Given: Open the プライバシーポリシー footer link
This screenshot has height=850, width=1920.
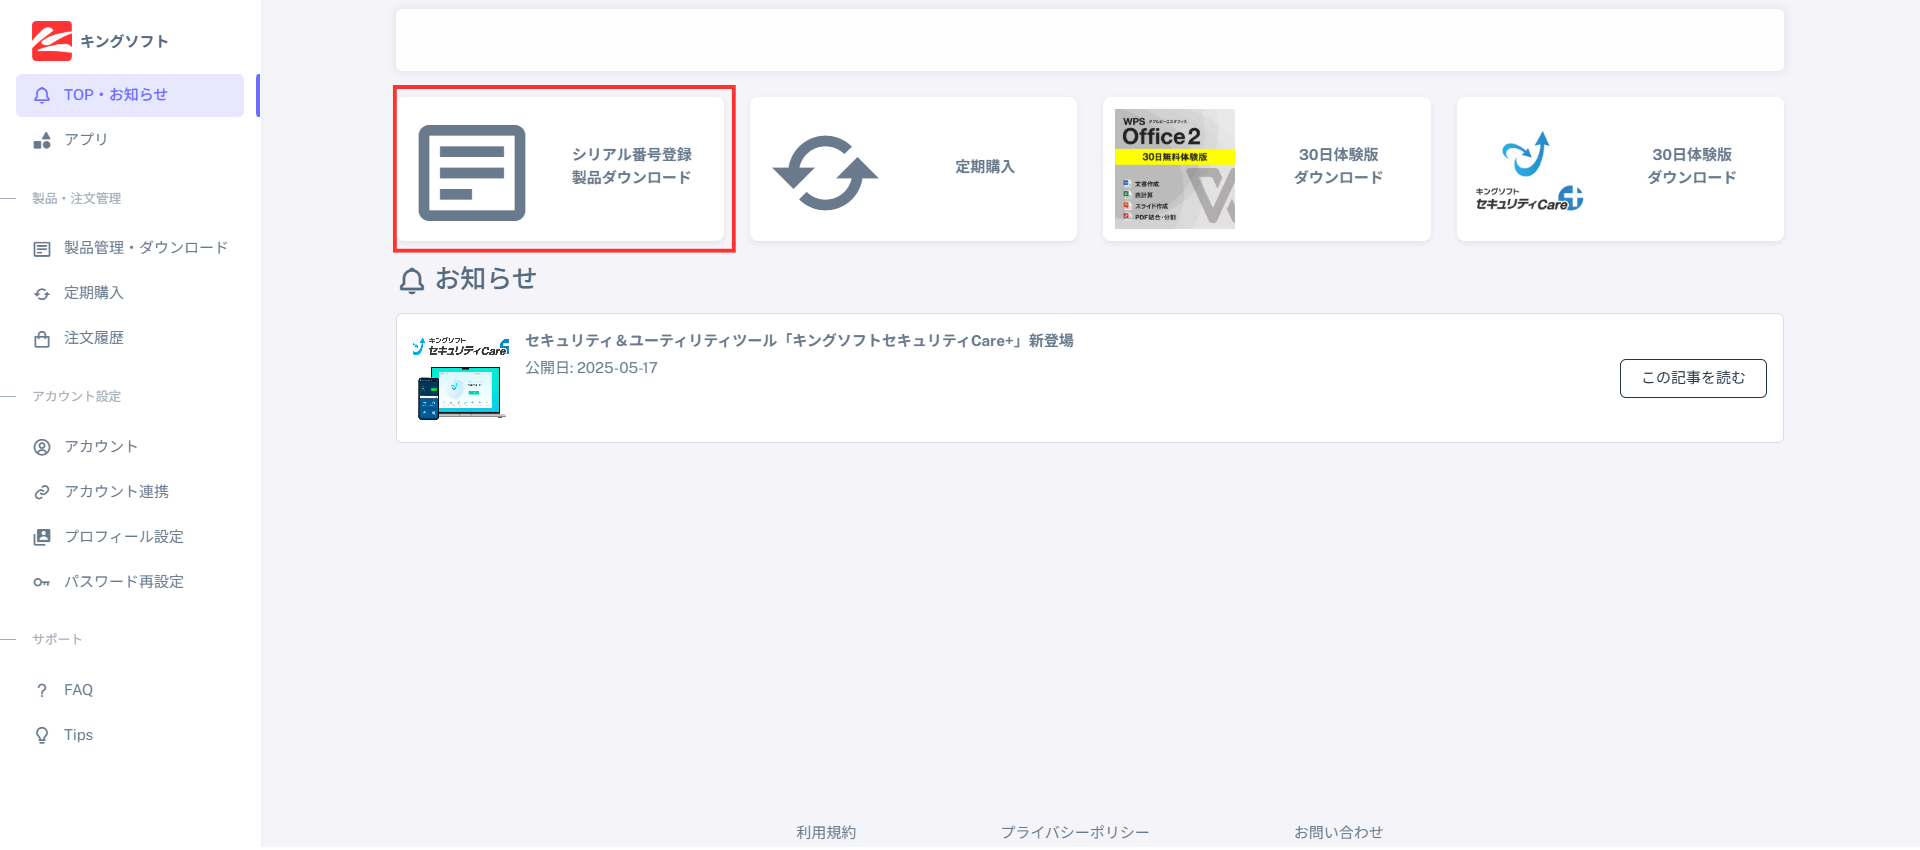Looking at the screenshot, I should tap(1075, 832).
